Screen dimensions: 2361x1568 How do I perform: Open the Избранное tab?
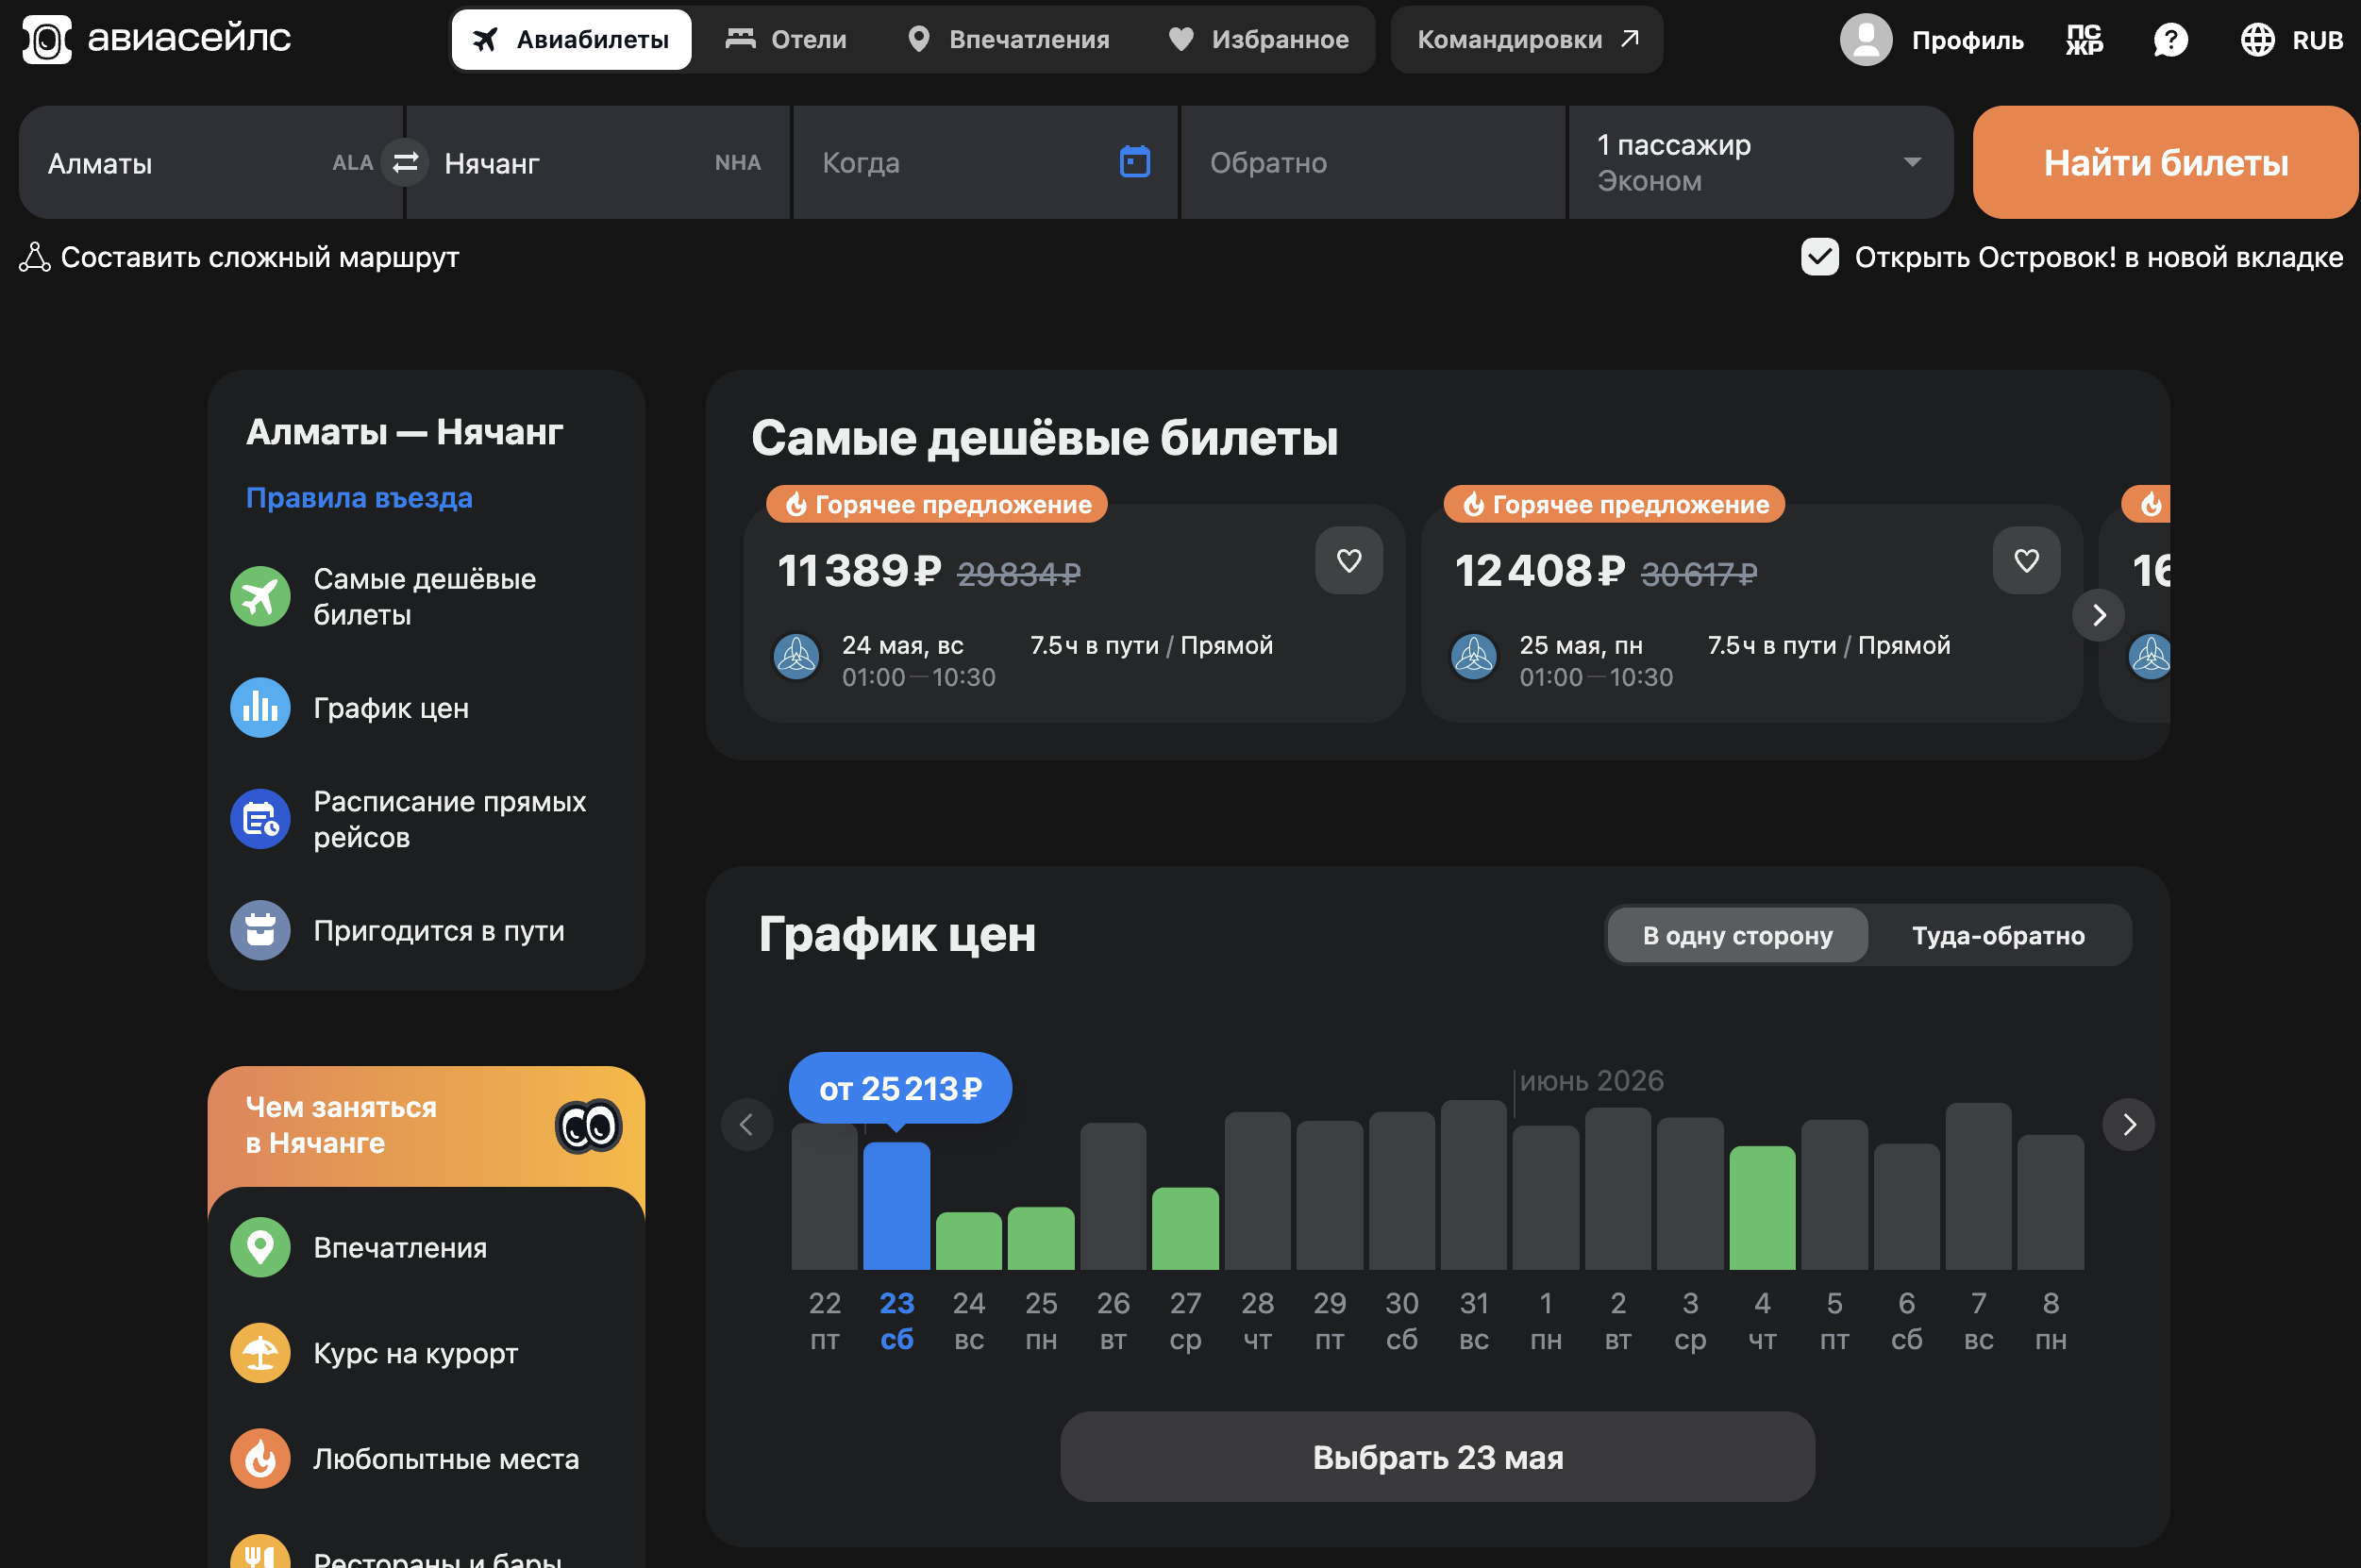(x=1259, y=40)
